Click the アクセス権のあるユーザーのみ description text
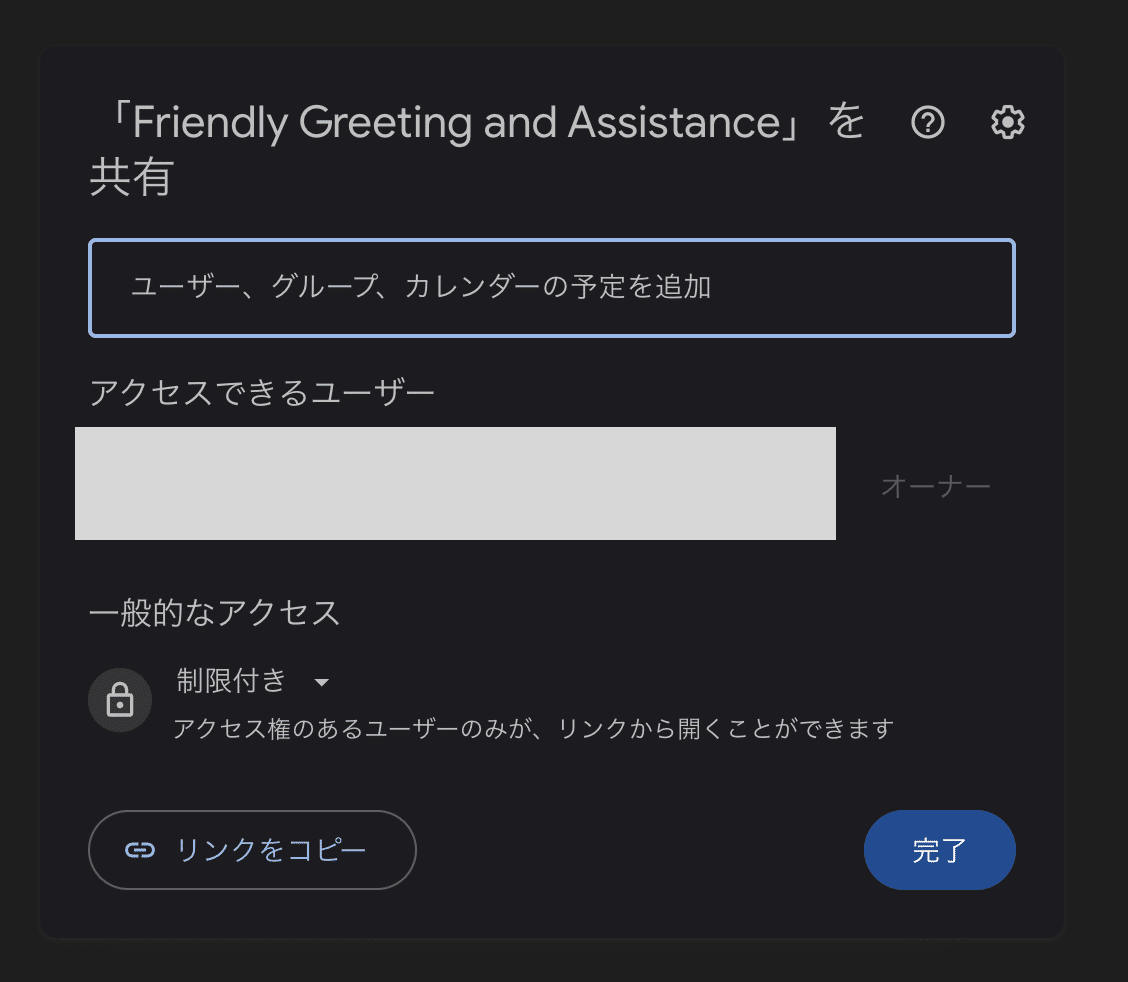Image resolution: width=1128 pixels, height=982 pixels. (x=532, y=728)
